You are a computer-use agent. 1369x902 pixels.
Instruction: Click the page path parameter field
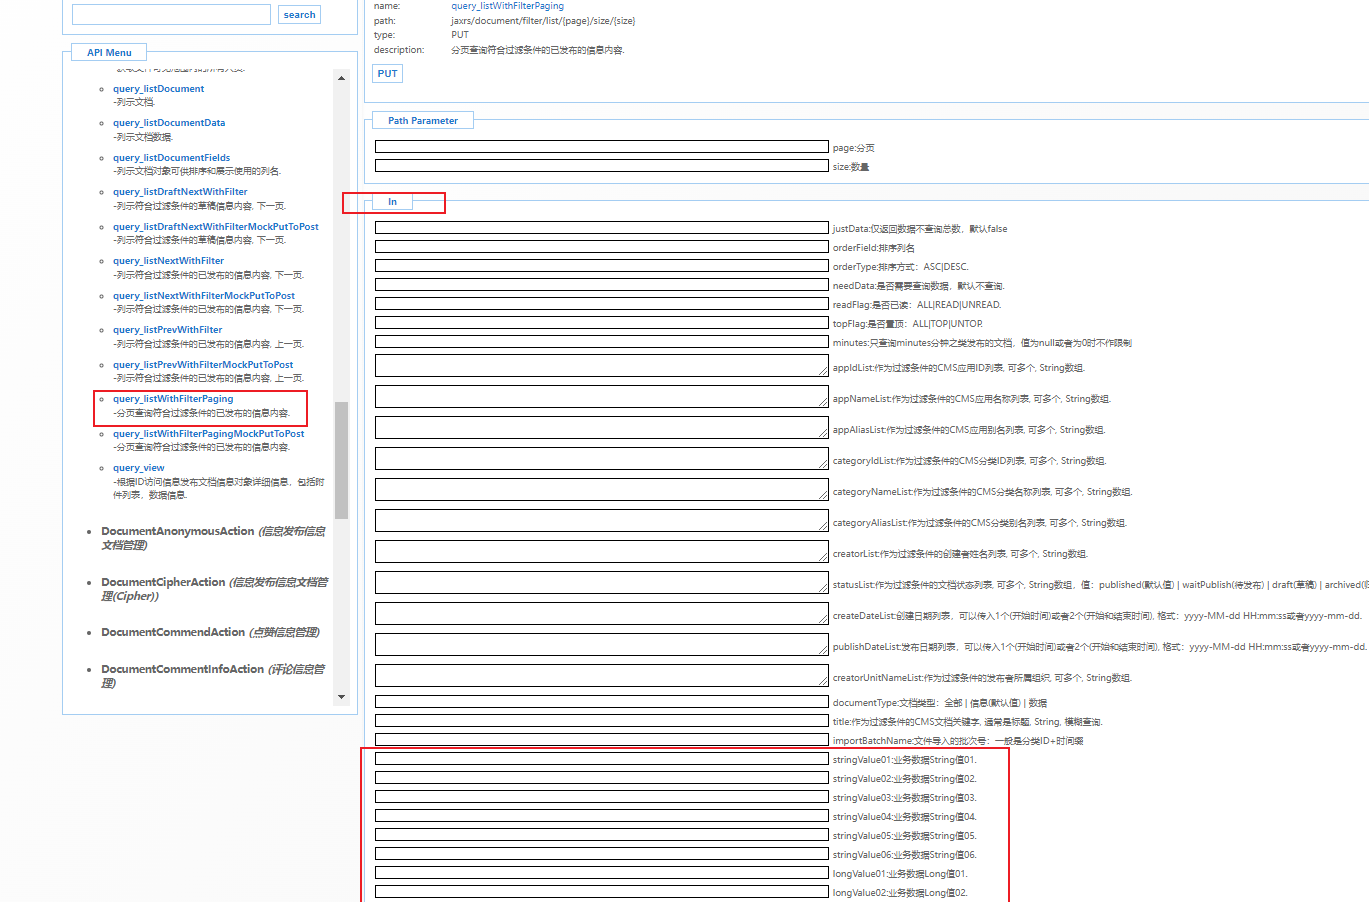(x=601, y=147)
